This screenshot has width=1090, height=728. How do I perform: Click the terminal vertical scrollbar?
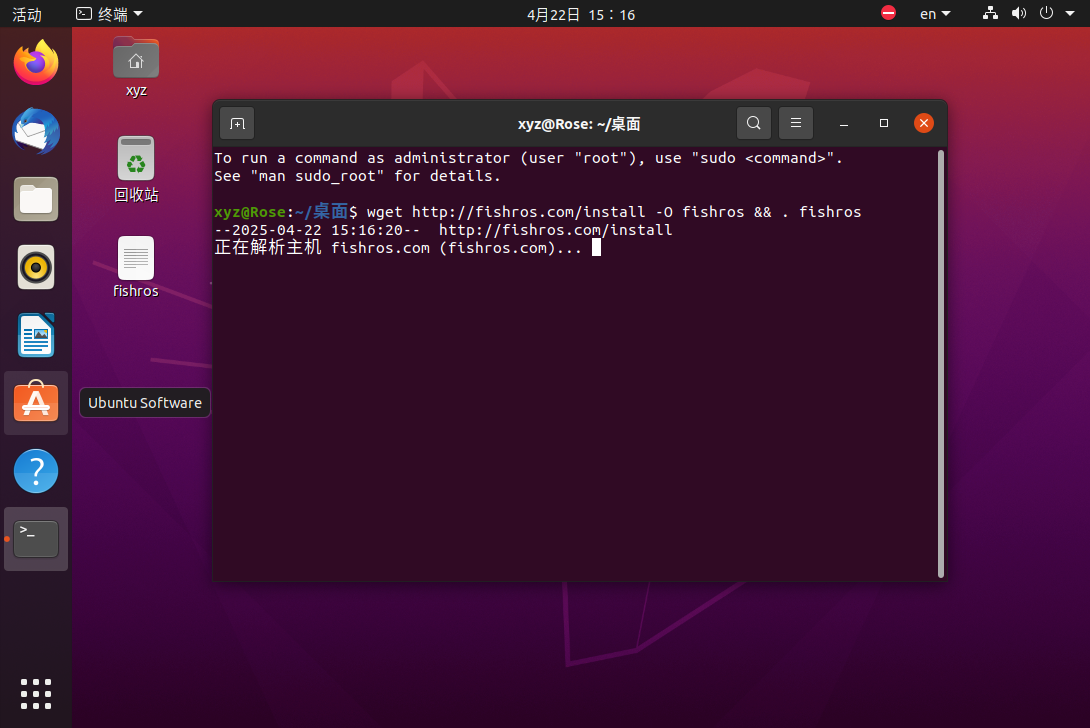(941, 364)
